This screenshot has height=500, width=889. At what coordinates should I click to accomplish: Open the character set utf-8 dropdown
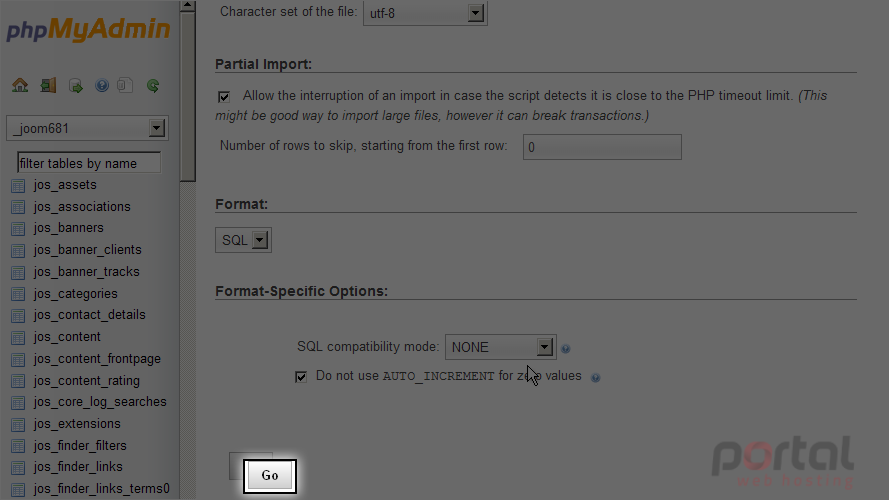point(425,12)
